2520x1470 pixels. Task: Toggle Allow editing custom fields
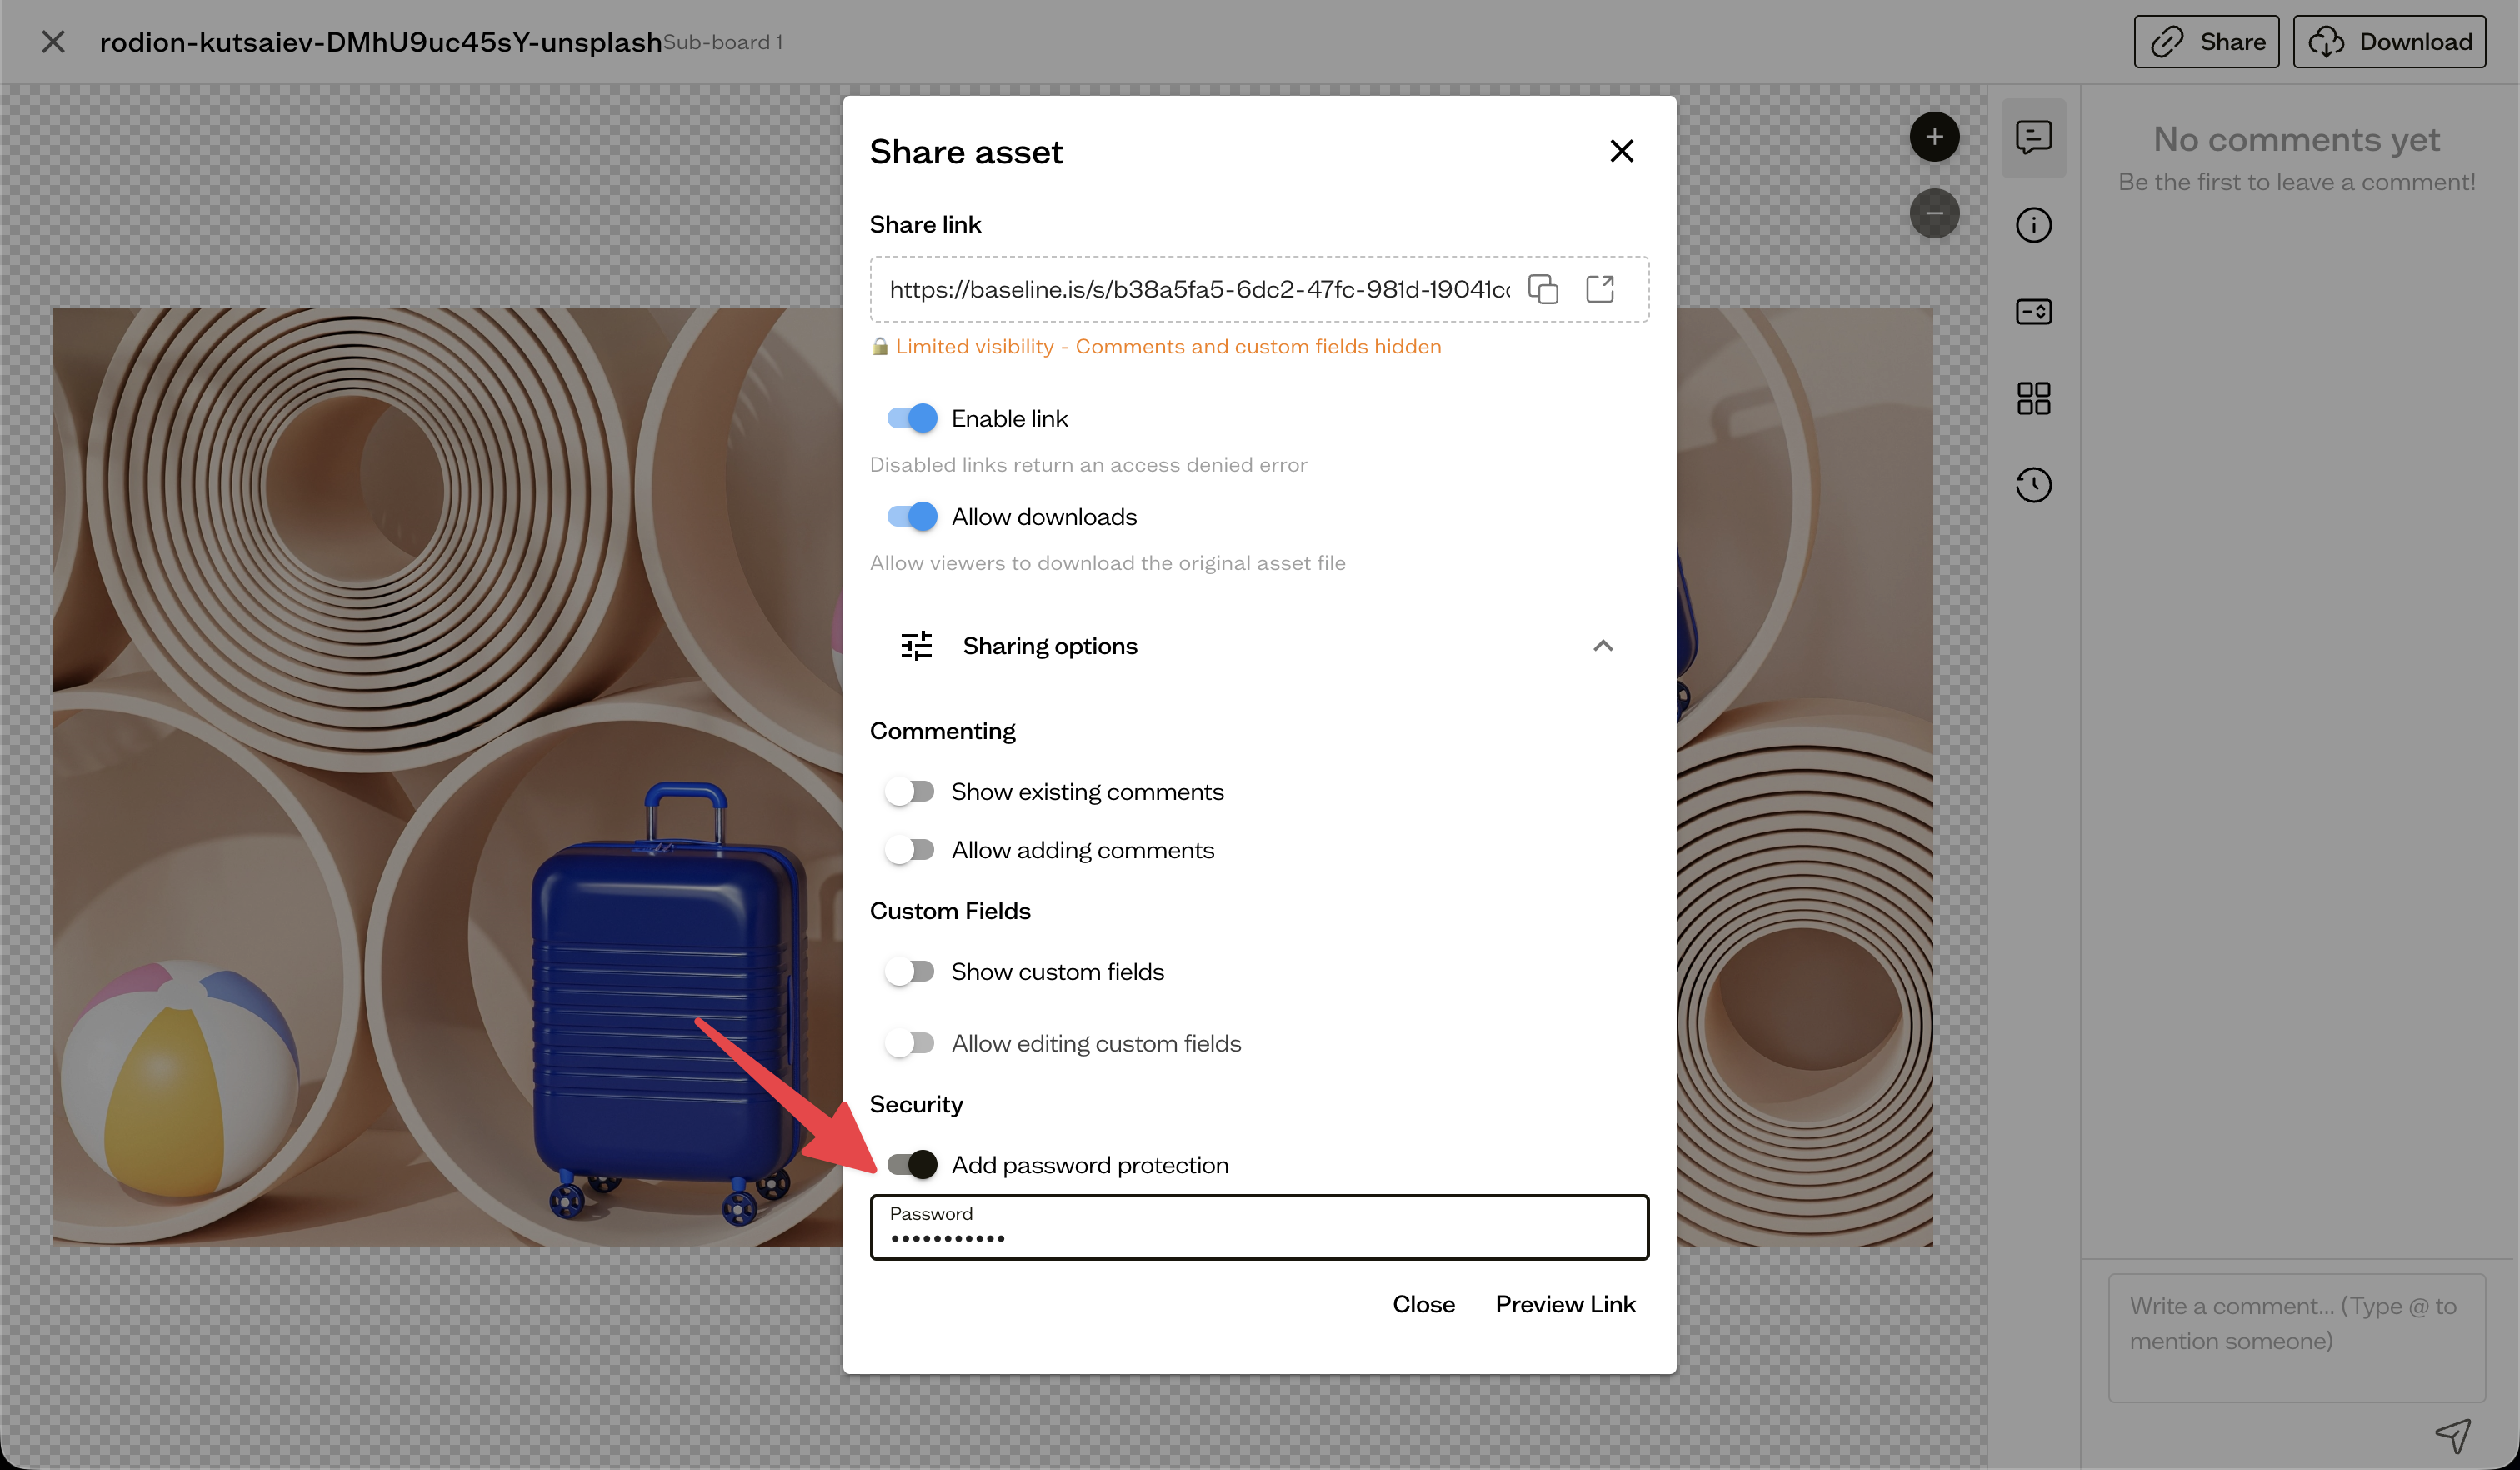coord(909,1043)
